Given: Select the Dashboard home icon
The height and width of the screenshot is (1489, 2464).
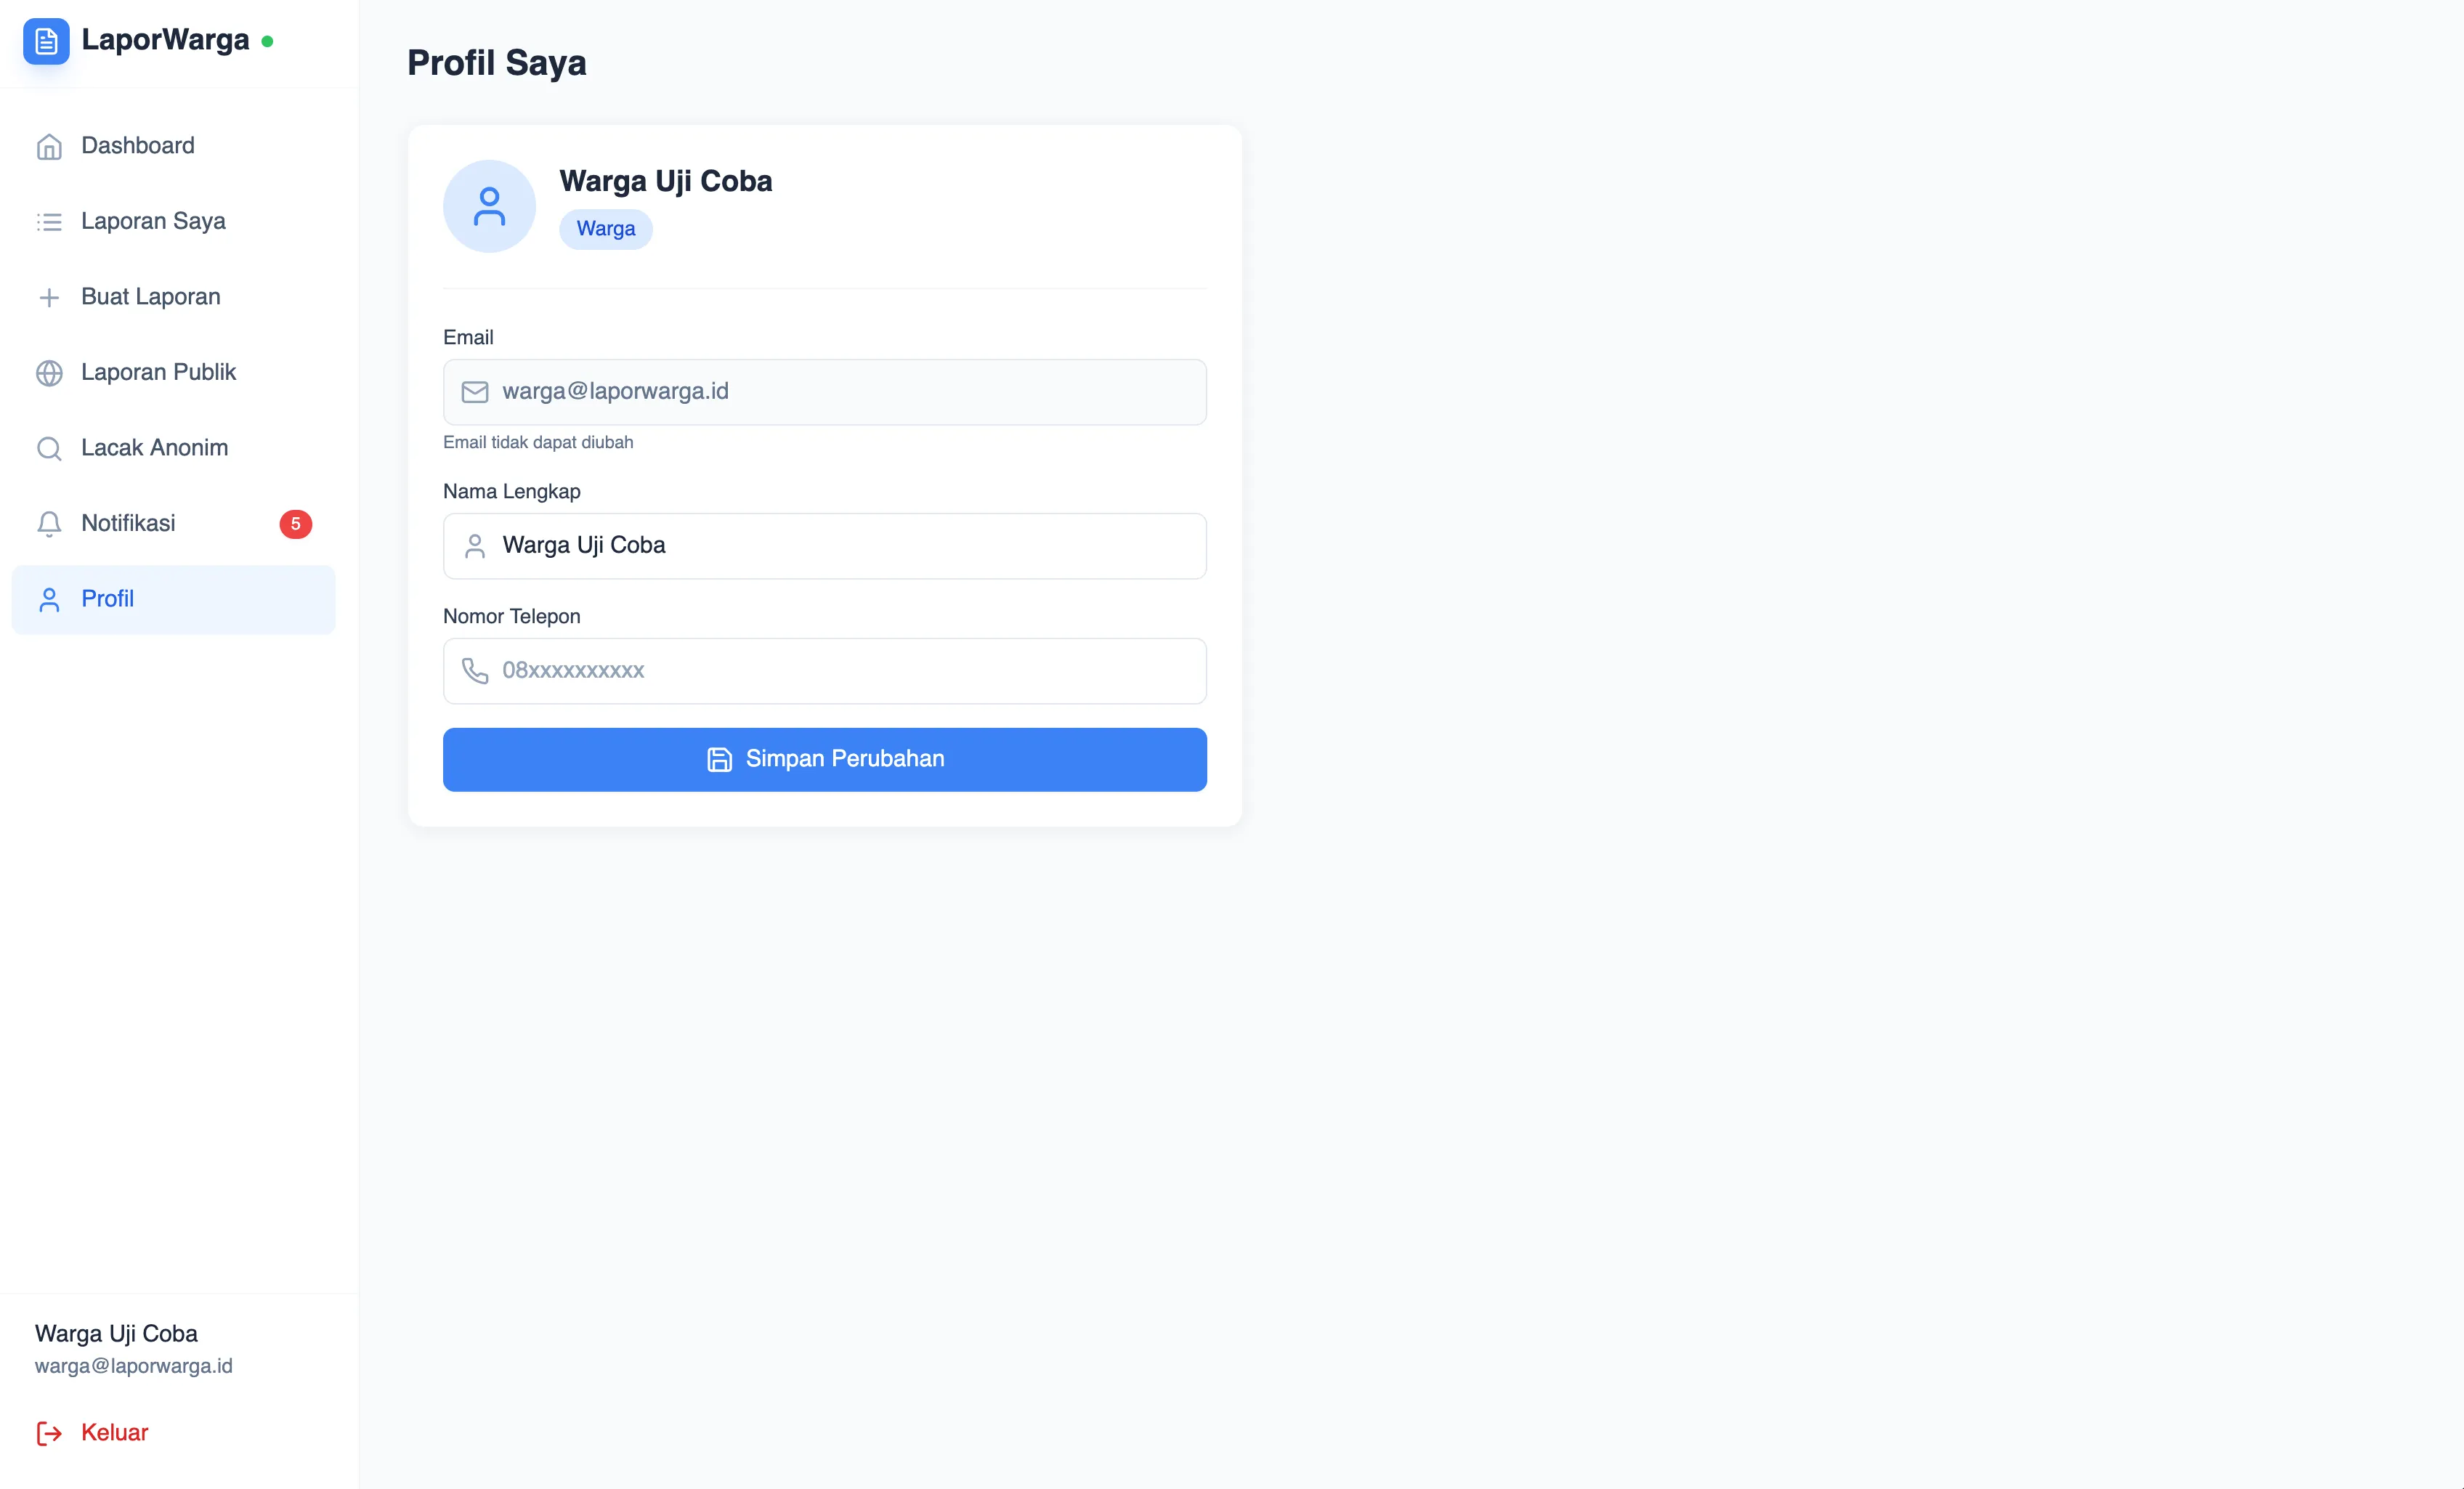Looking at the screenshot, I should point(50,146).
